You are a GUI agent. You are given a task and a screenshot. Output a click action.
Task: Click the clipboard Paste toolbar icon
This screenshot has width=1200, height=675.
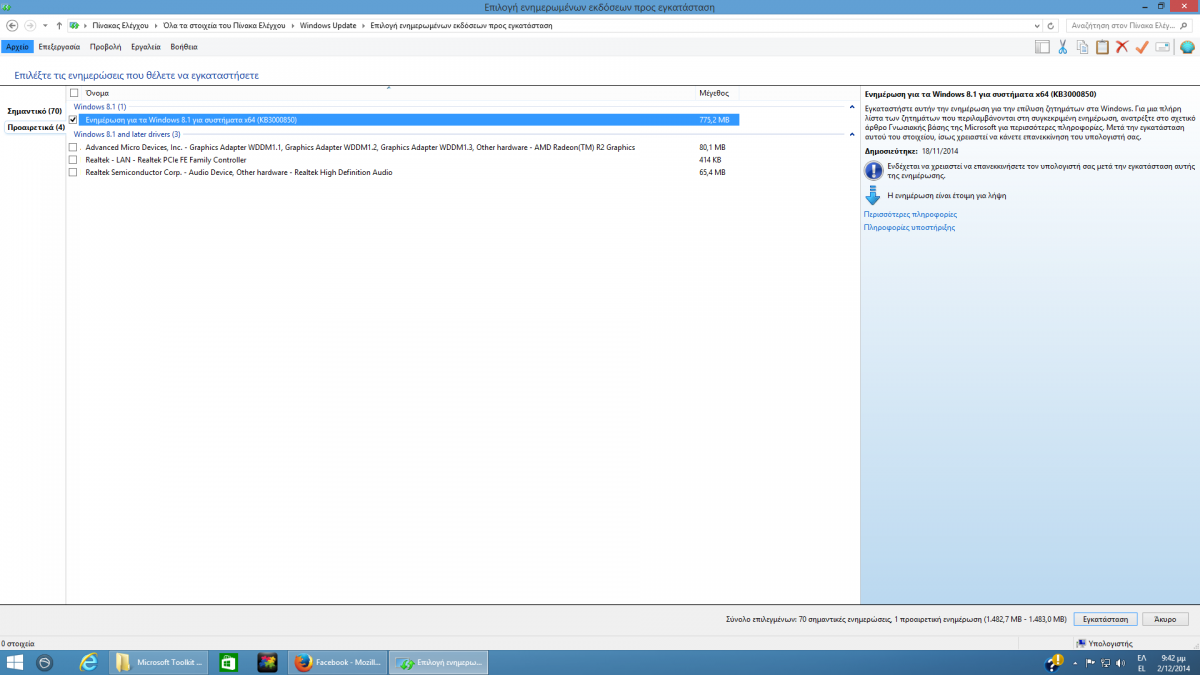point(1102,47)
